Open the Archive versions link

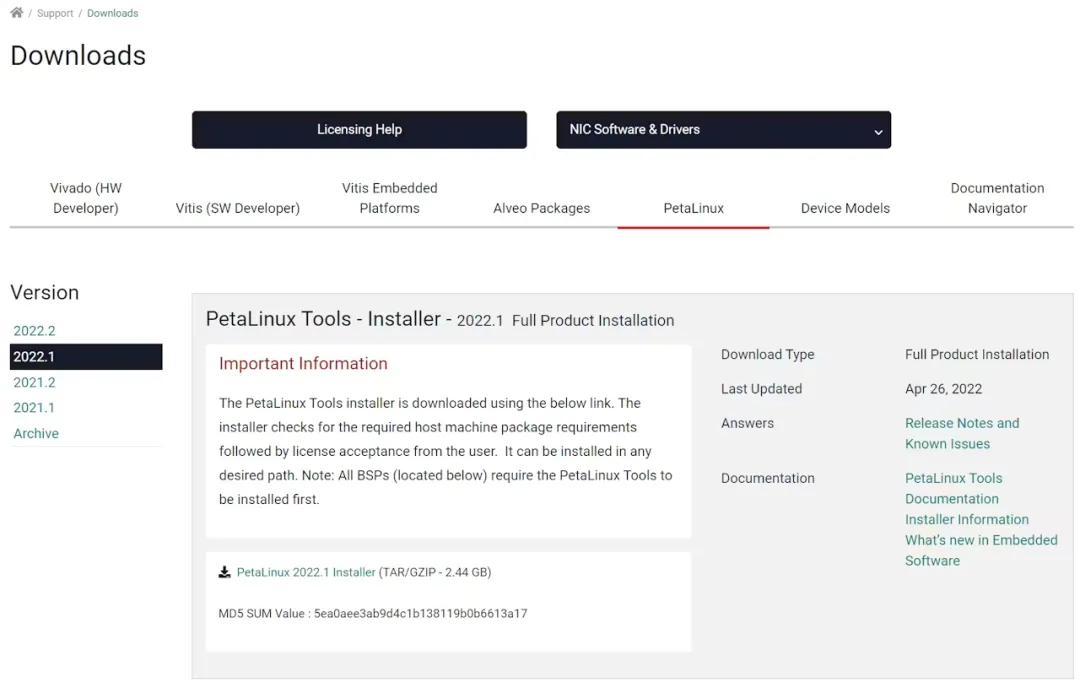click(36, 433)
